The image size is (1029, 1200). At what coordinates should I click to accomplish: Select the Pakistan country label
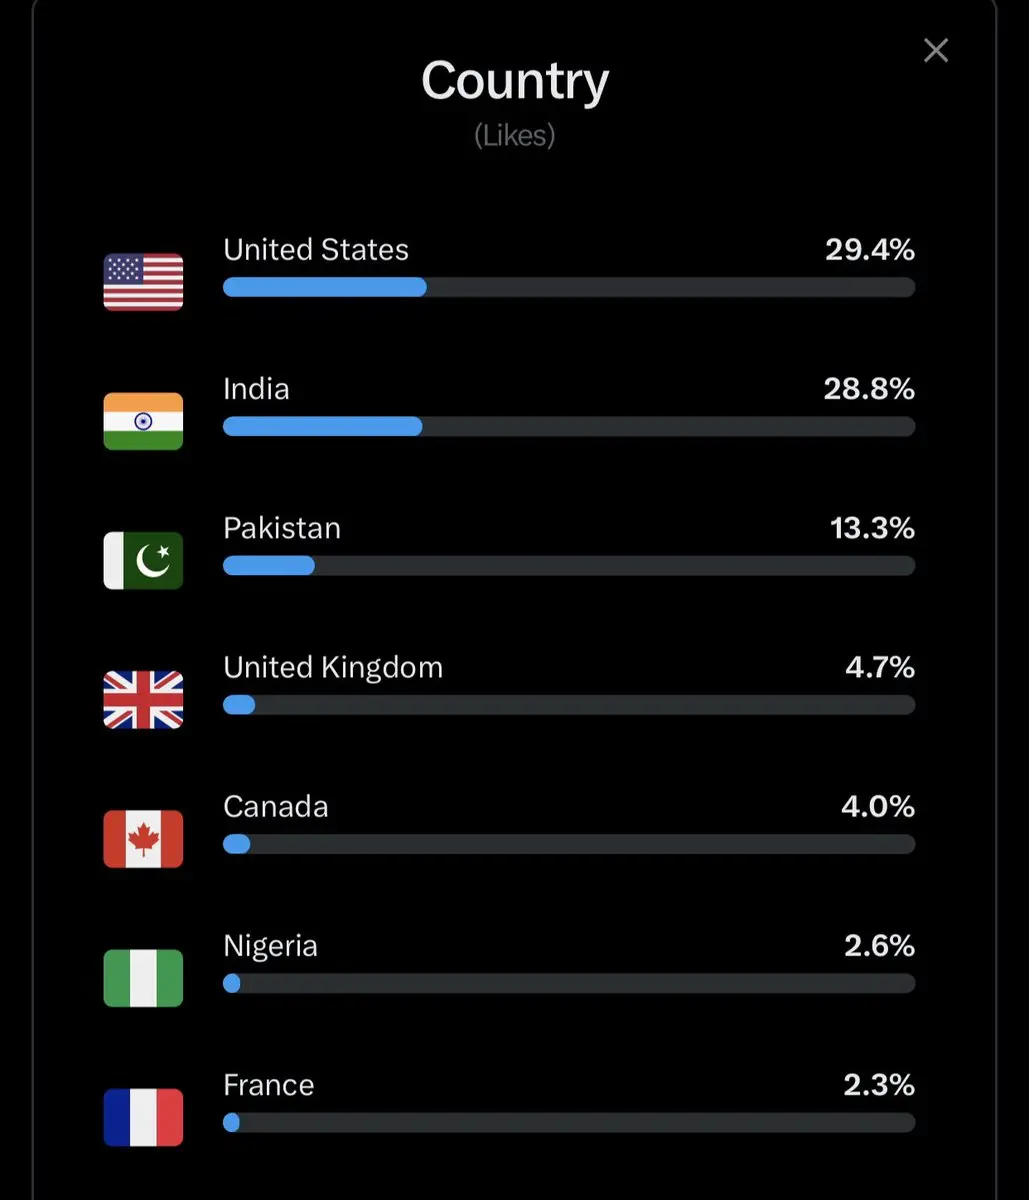point(282,528)
